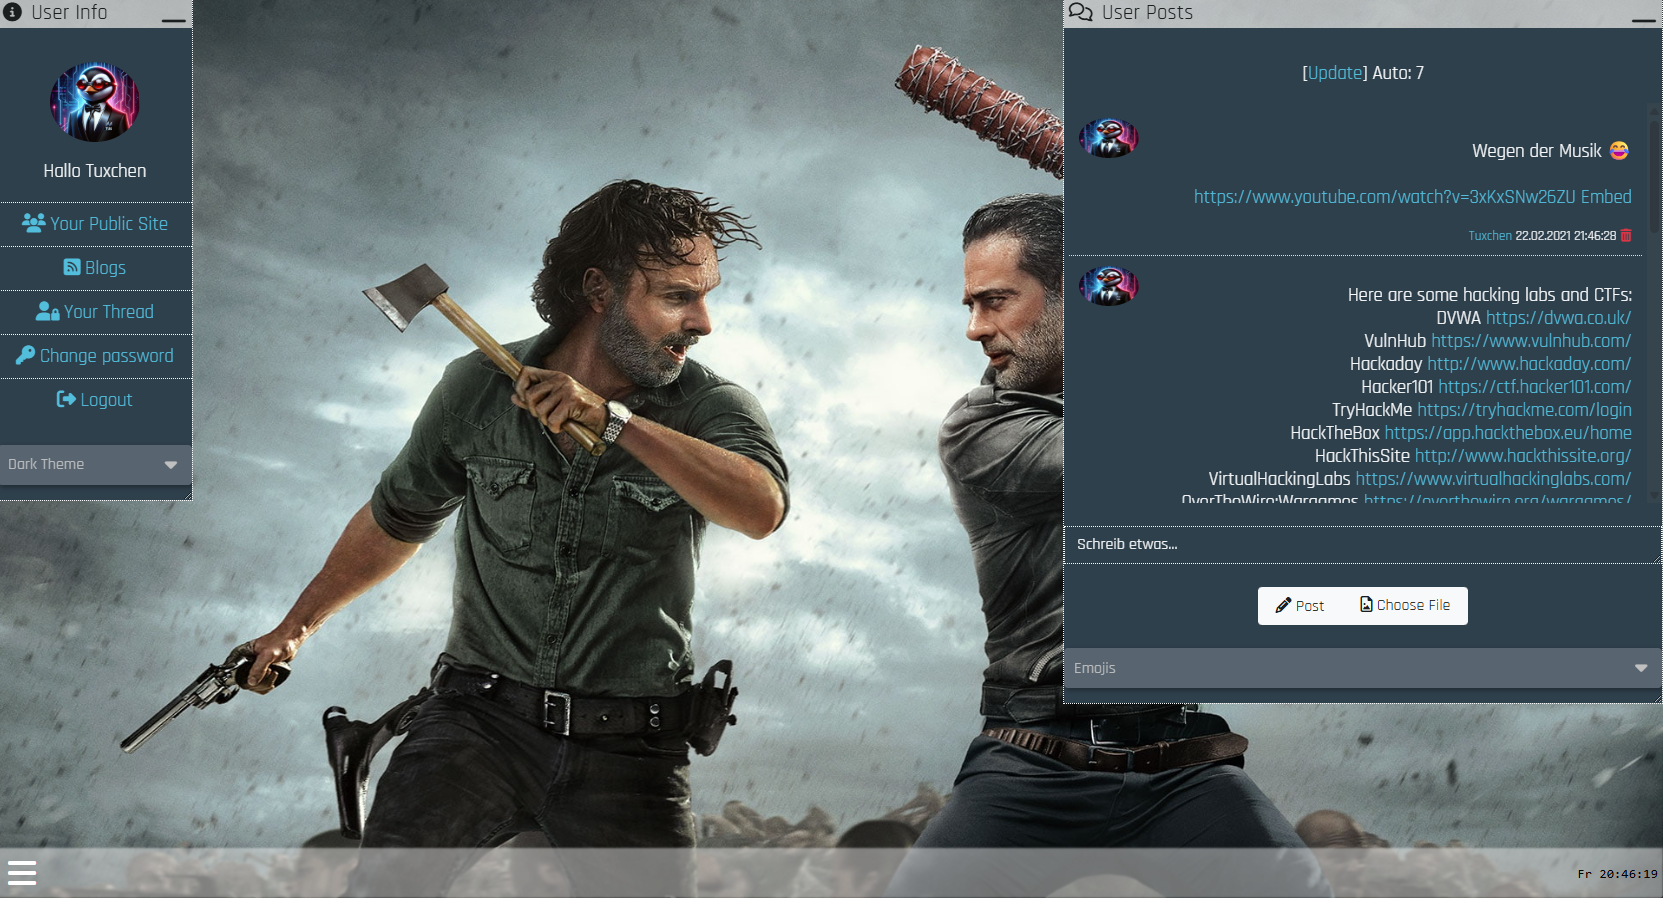Click the clock reading Fr 20:46:19
This screenshot has width=1663, height=898.
(x=1617, y=874)
